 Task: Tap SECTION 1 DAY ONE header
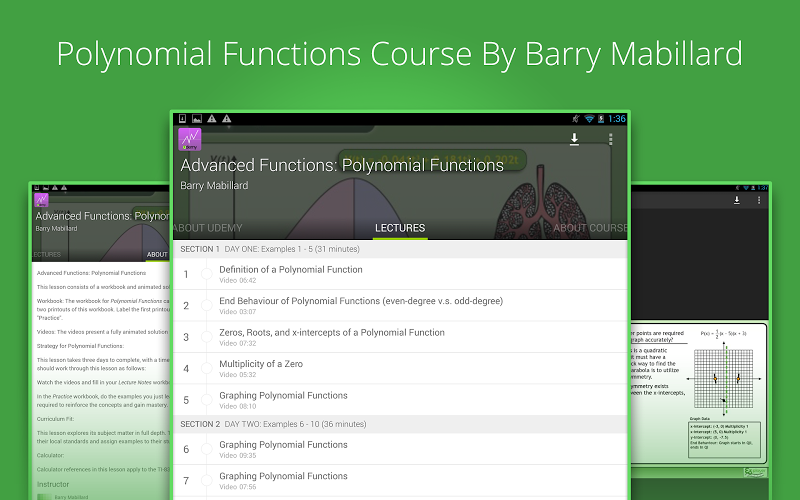(x=400, y=249)
